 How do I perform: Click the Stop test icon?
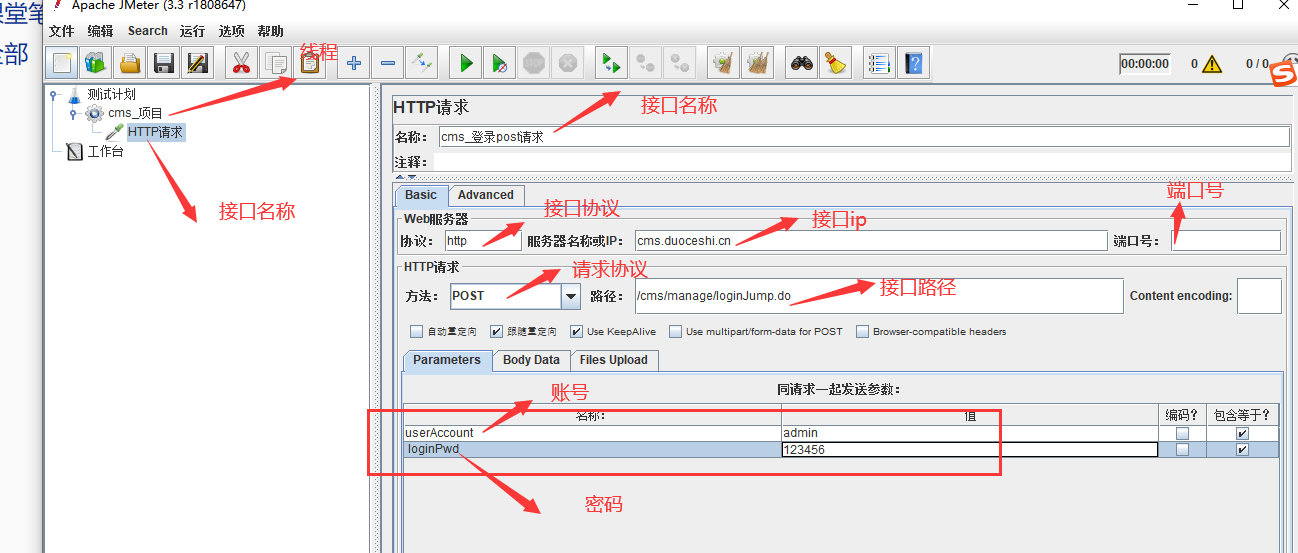tap(534, 63)
